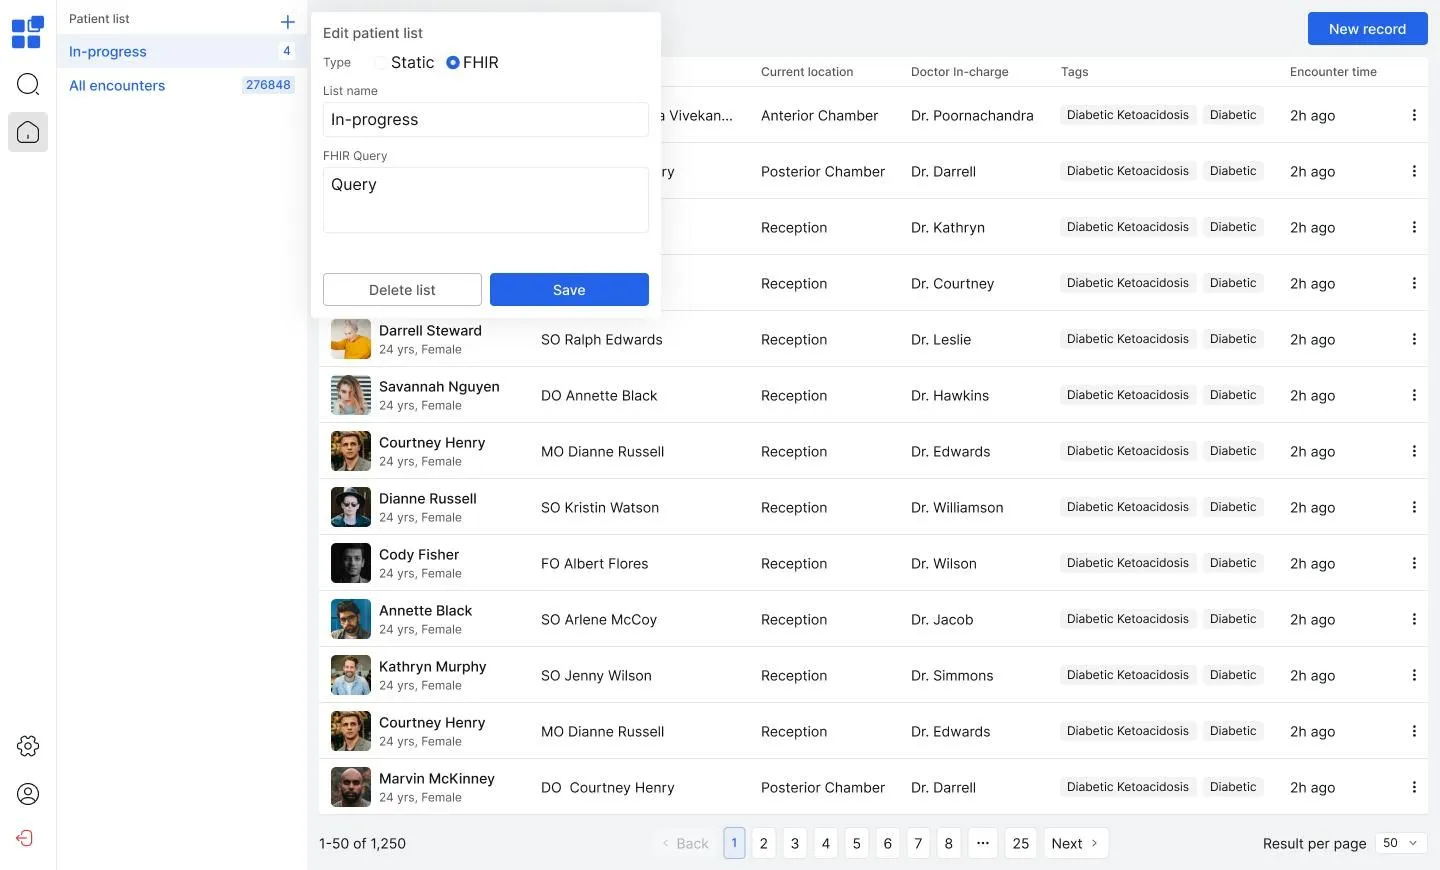Open the settings gear icon
This screenshot has width=1440, height=870.
pos(27,745)
